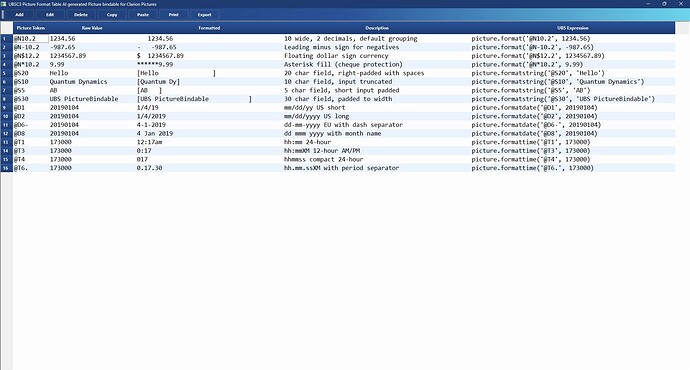Click description '10 char field, input truncated'
The image size is (690, 370).
click(x=338, y=81)
